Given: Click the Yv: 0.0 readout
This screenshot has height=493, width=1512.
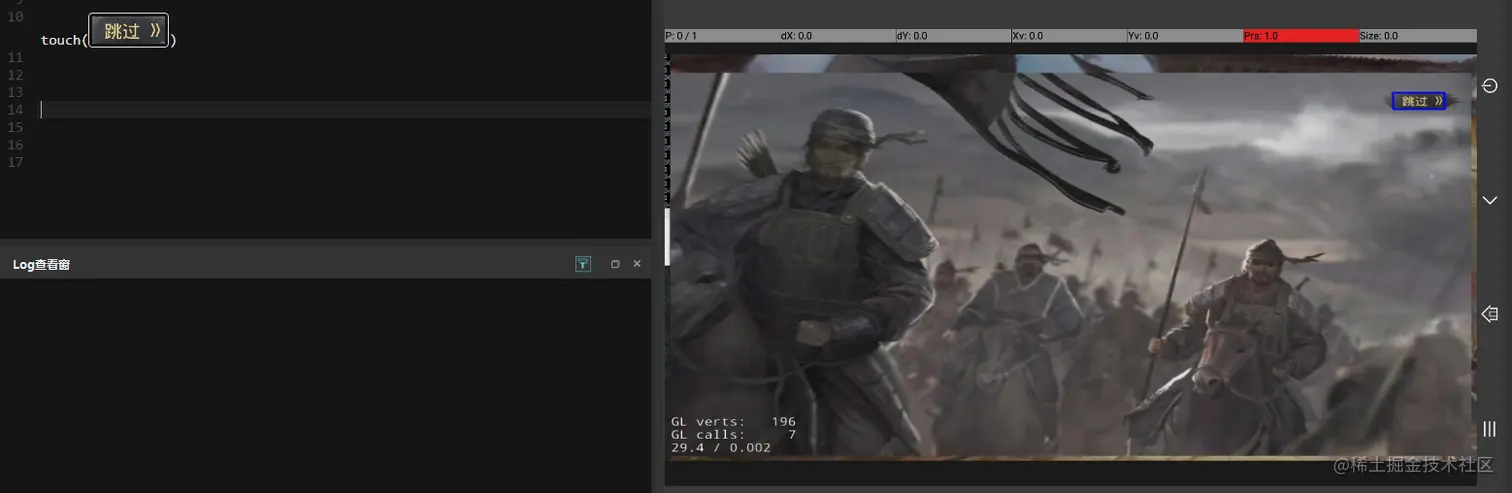Looking at the screenshot, I should pyautogui.click(x=1143, y=36).
